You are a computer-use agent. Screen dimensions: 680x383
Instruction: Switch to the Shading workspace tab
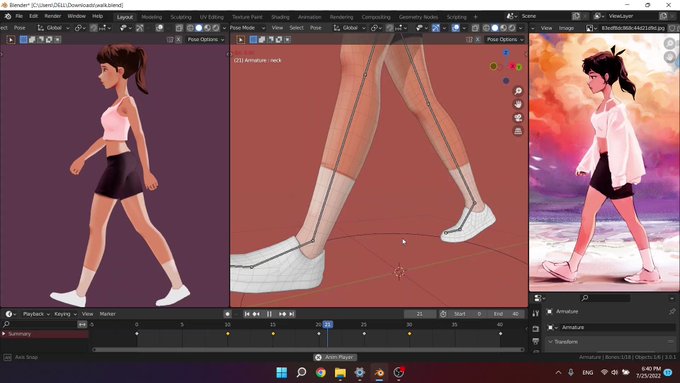coord(280,17)
